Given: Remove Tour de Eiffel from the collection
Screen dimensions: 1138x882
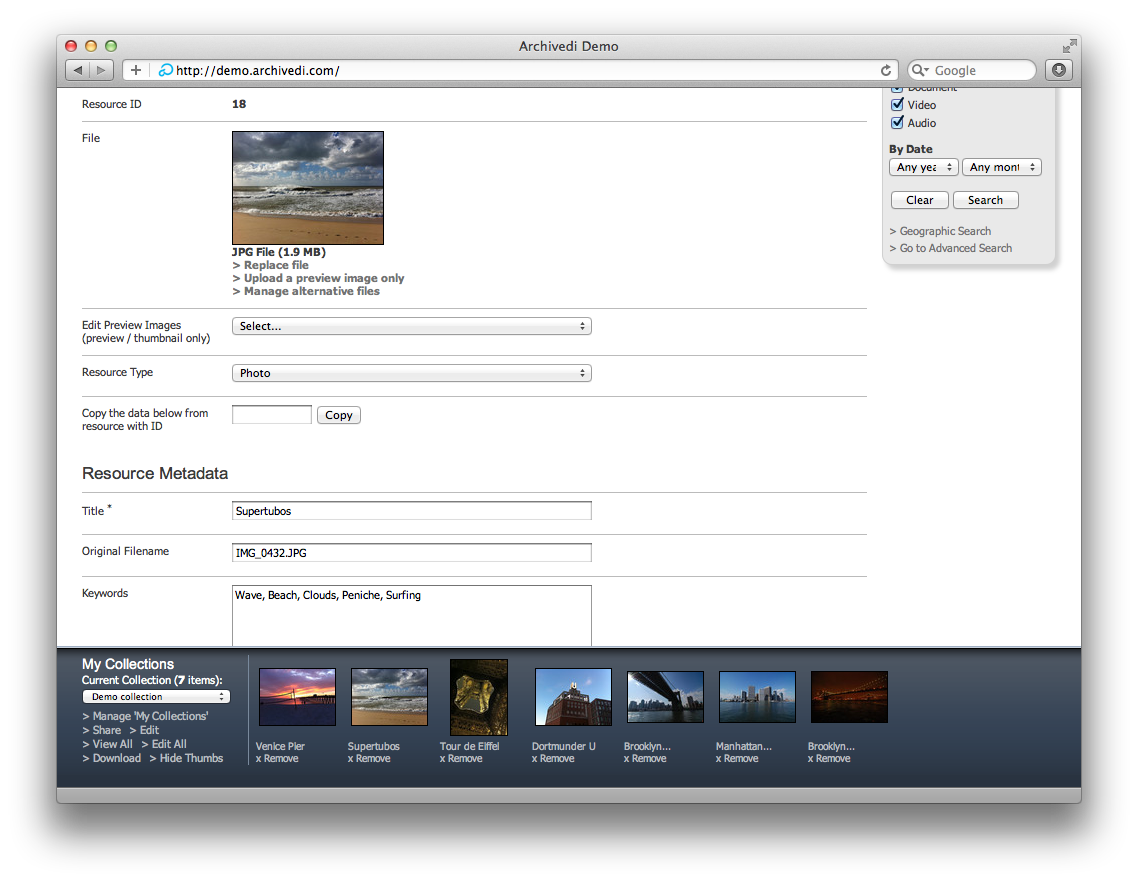Looking at the screenshot, I should pos(461,759).
